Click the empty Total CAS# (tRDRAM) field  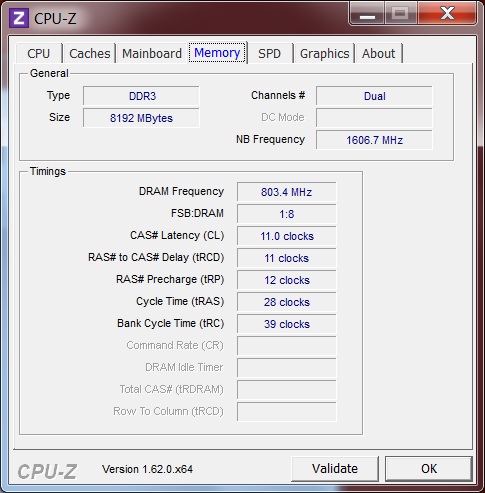(x=287, y=390)
